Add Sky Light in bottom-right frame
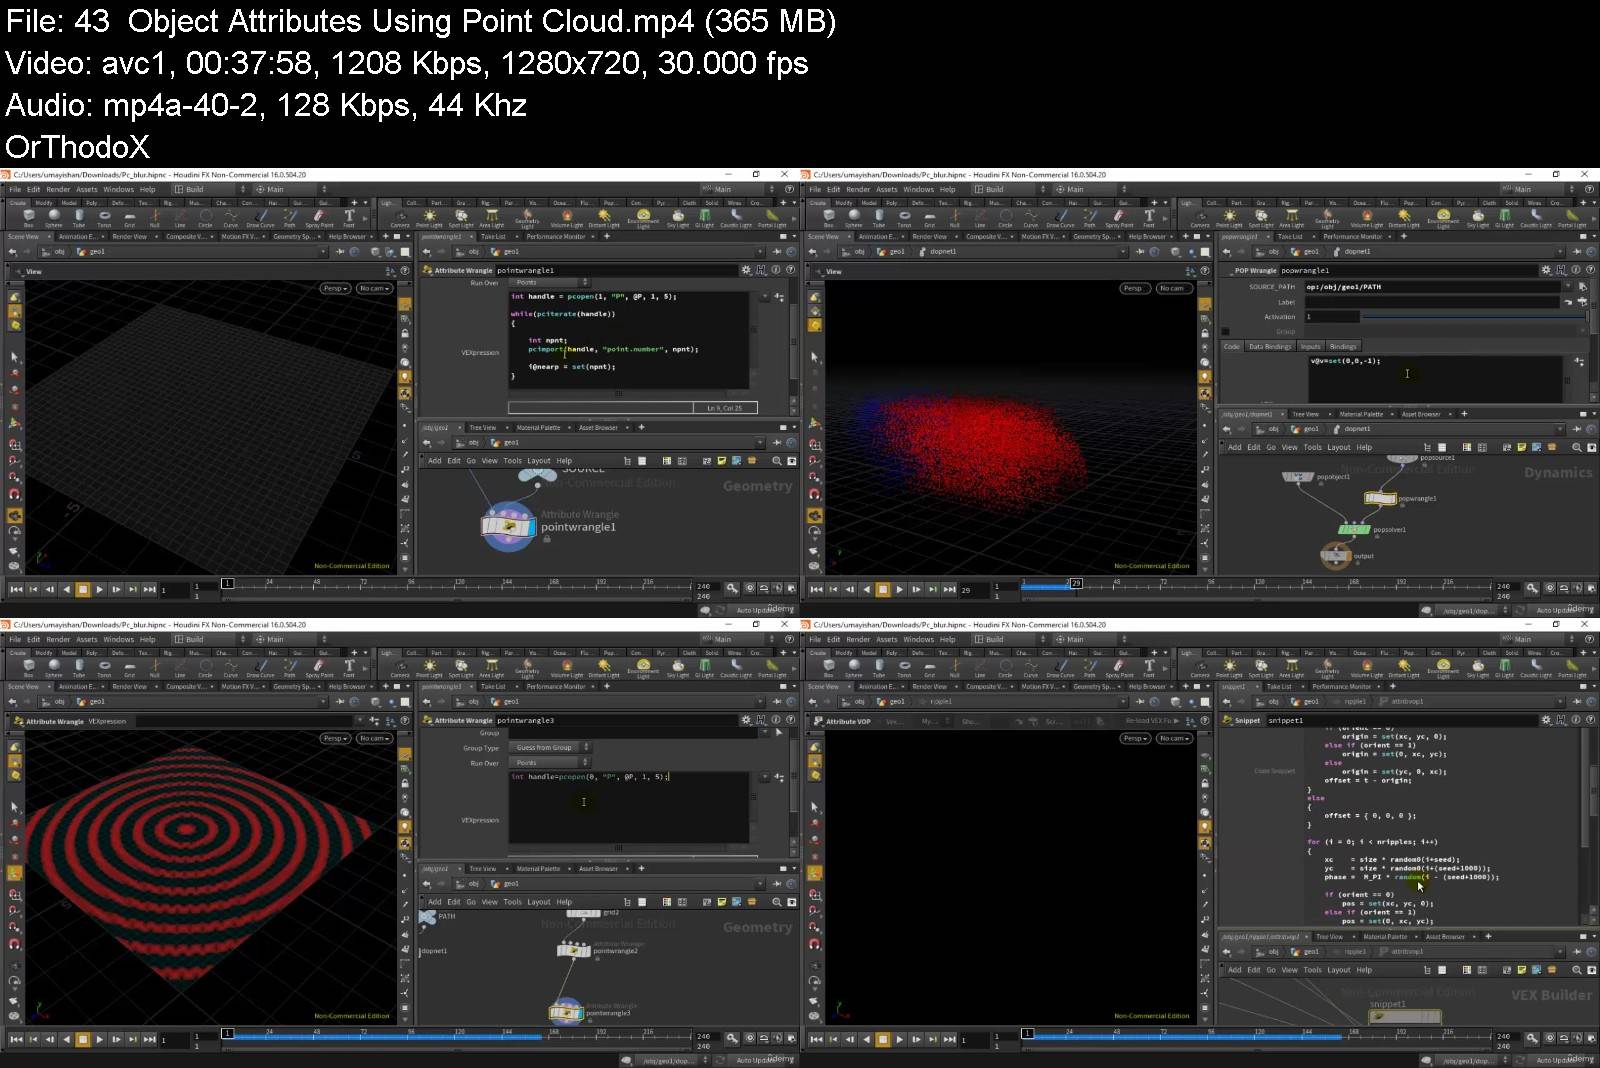The height and width of the screenshot is (1068, 1600). coord(1478,668)
